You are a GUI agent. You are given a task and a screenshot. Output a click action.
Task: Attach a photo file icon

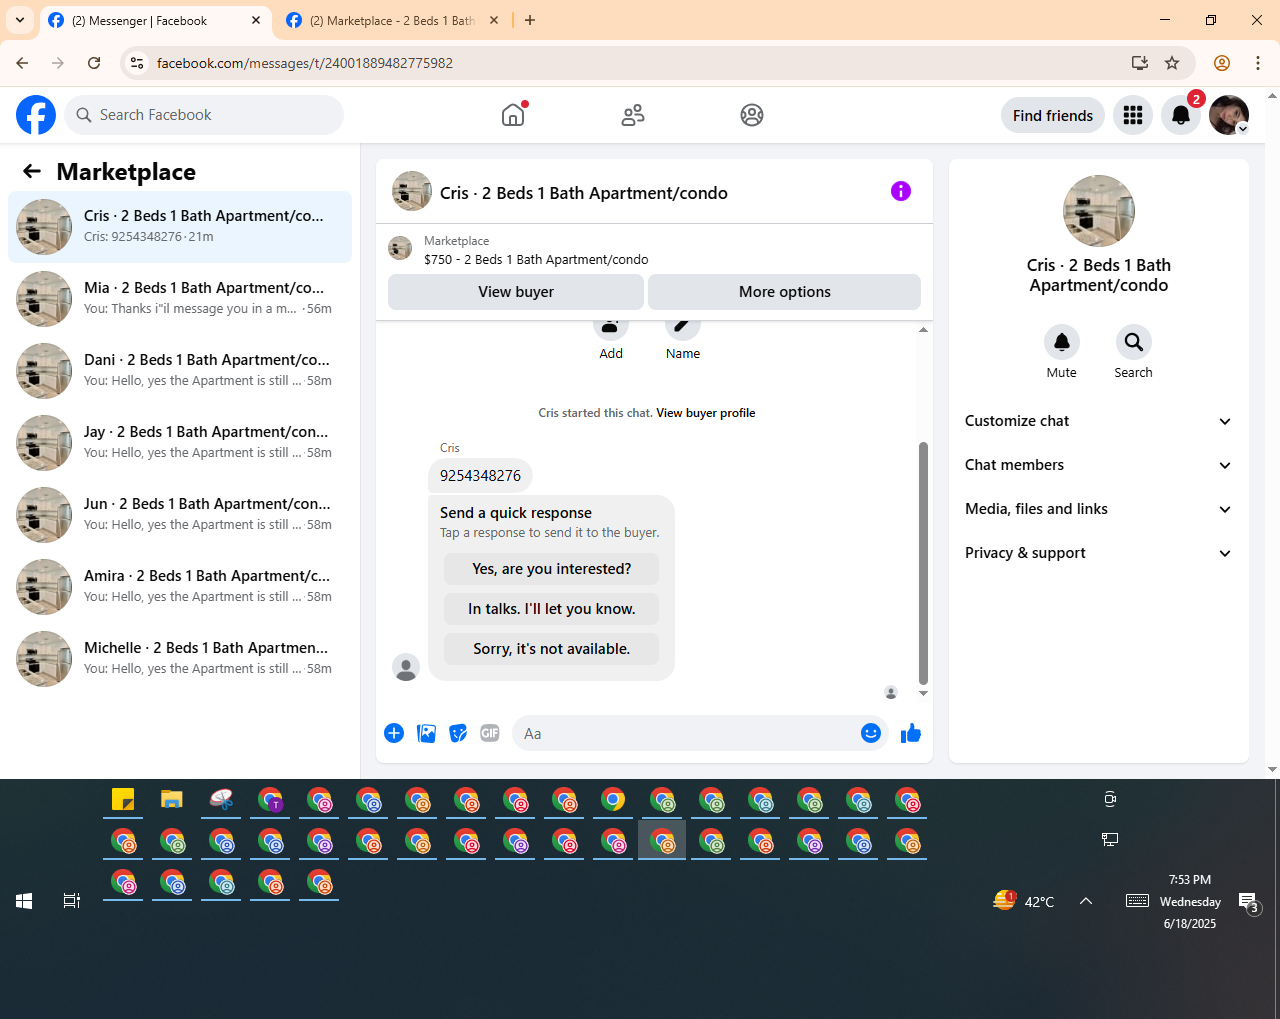[426, 733]
